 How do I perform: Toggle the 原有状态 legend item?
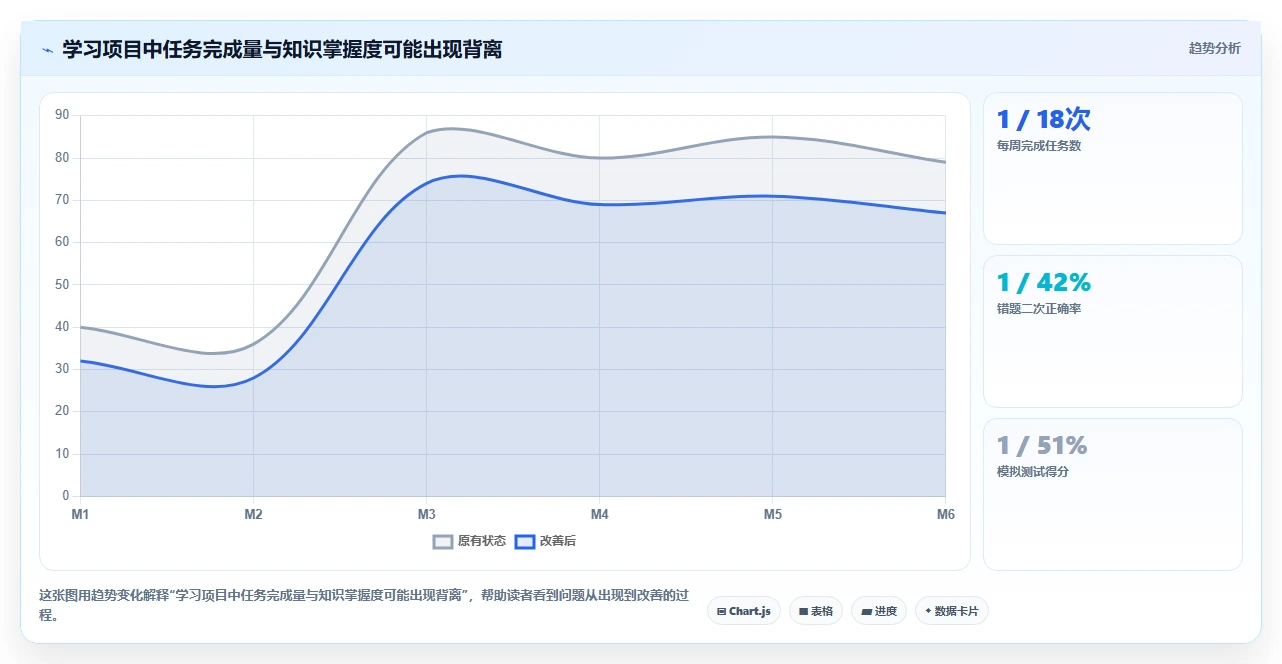click(469, 541)
